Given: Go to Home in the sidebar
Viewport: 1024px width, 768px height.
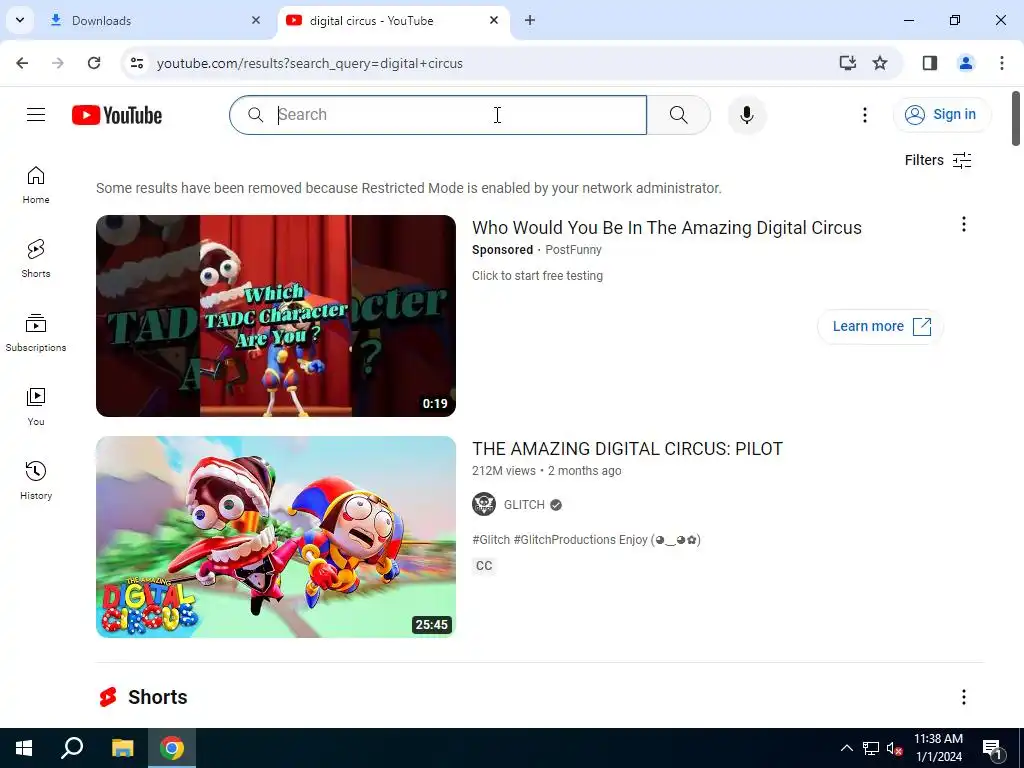Looking at the screenshot, I should point(36,185).
